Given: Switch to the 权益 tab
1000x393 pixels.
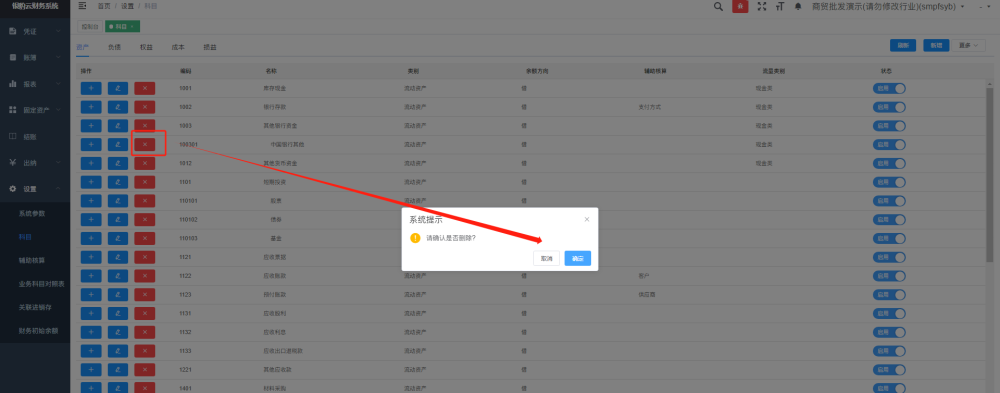Looking at the screenshot, I should click(x=146, y=47).
